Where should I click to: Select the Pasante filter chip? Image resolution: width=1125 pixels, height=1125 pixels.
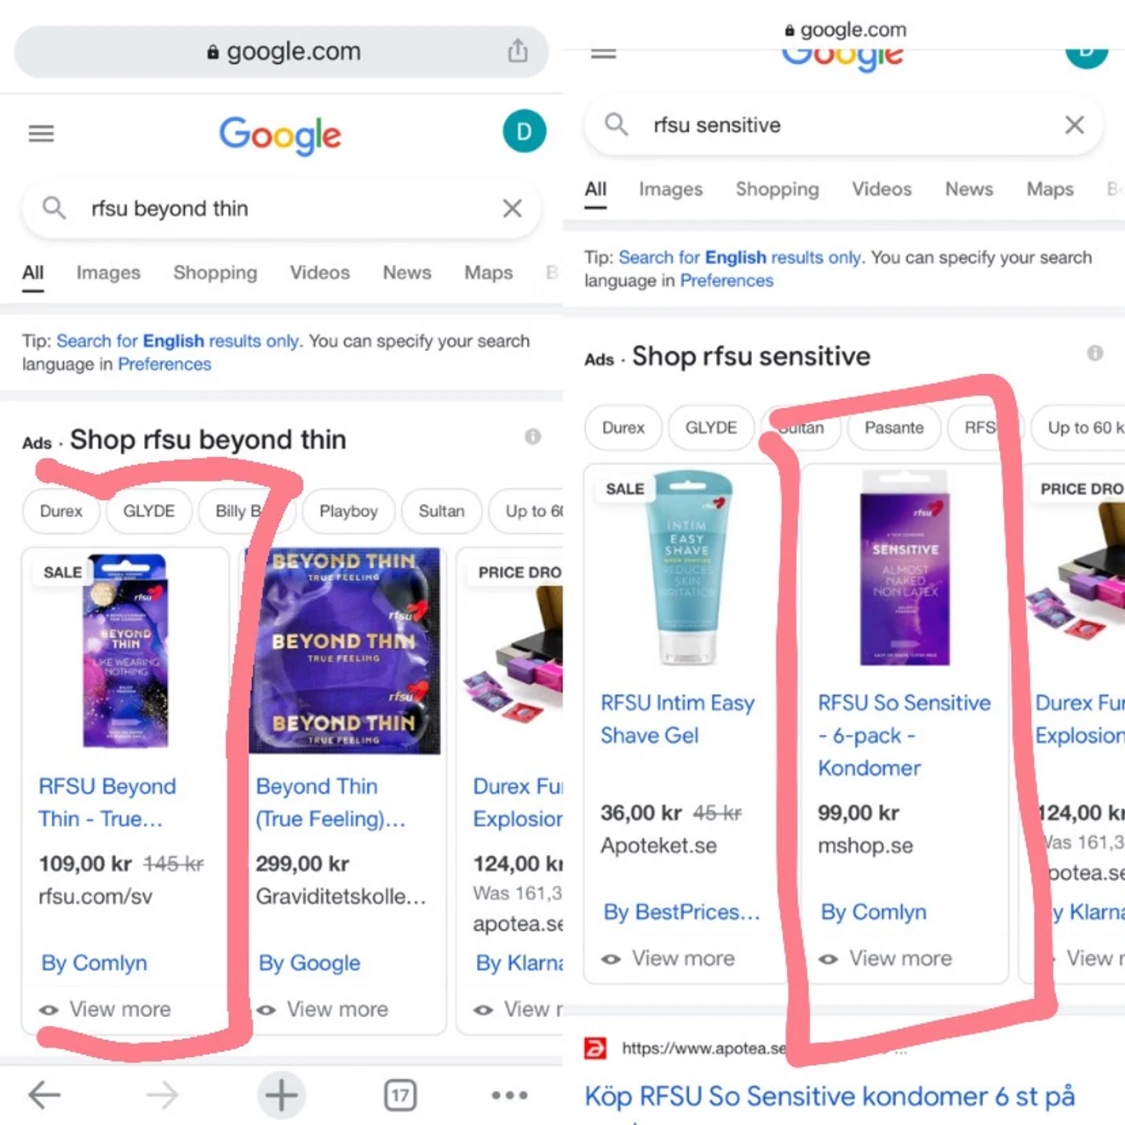893,428
